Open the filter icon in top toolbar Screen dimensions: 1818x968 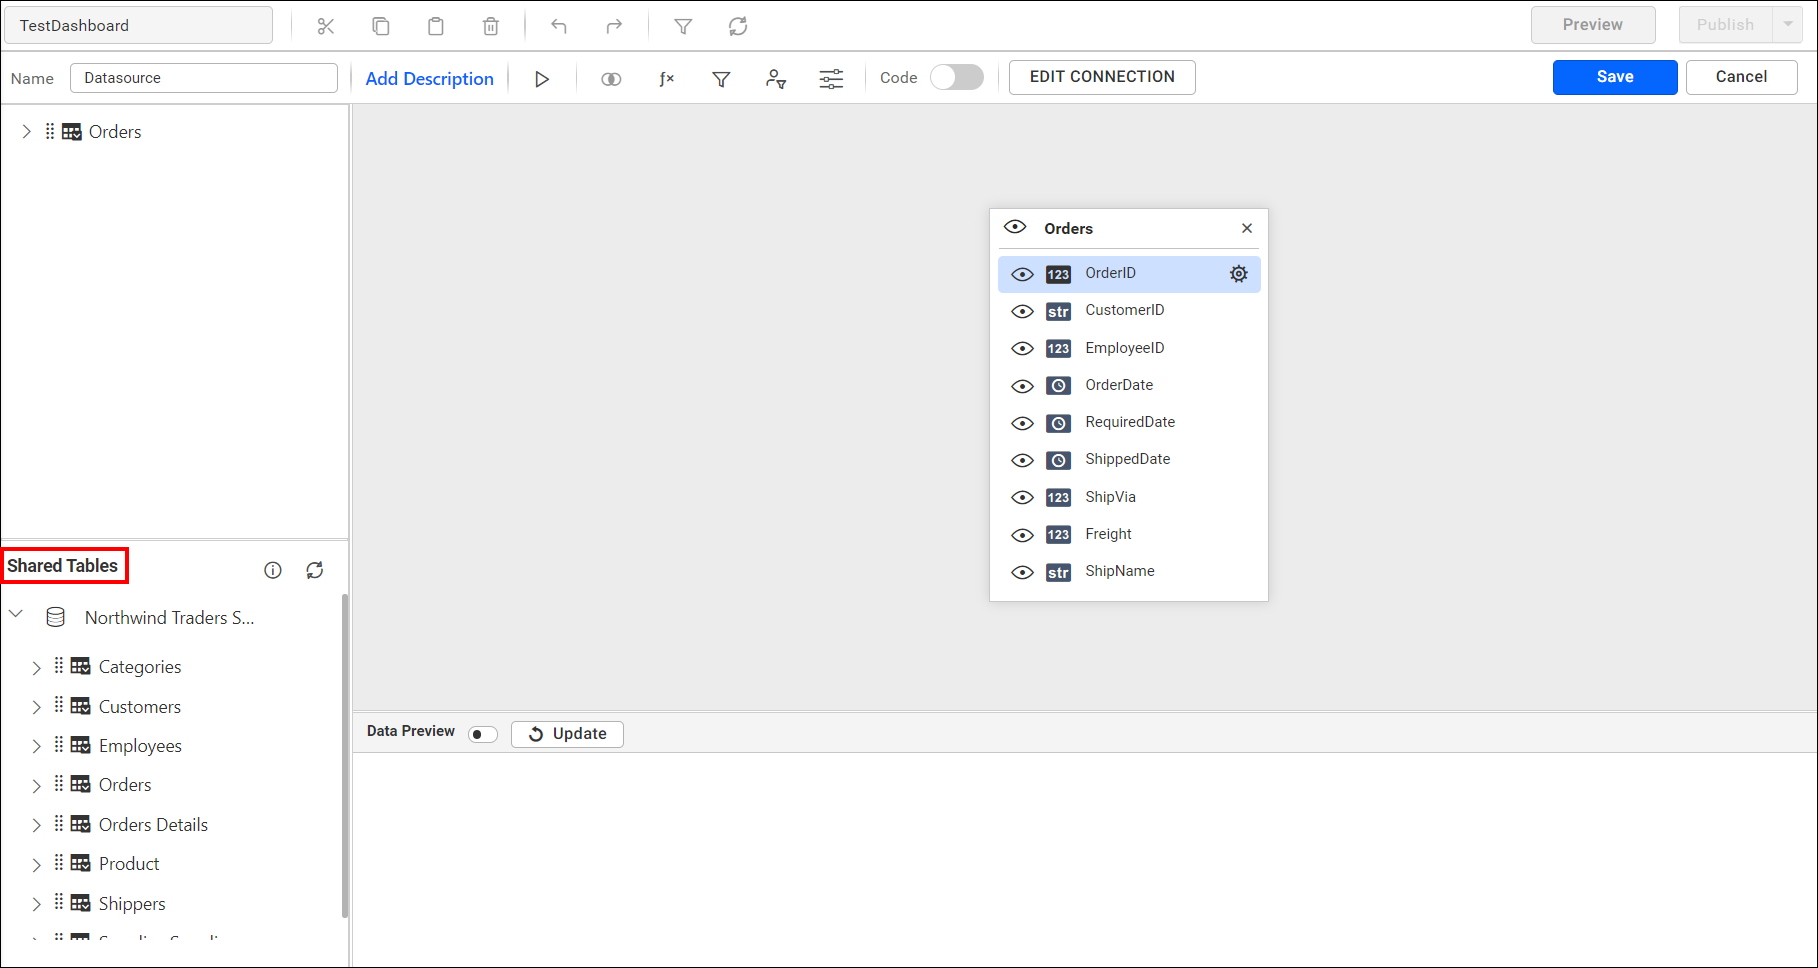[683, 26]
